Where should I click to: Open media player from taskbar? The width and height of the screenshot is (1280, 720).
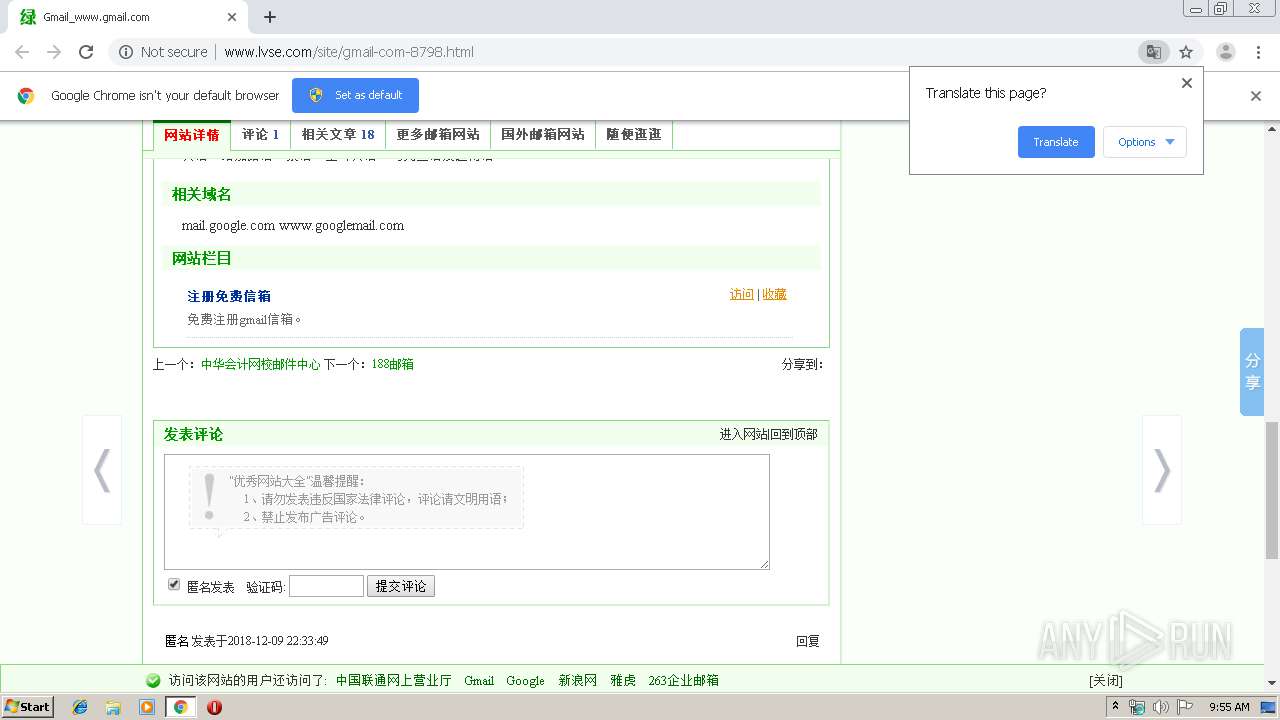tap(147, 707)
